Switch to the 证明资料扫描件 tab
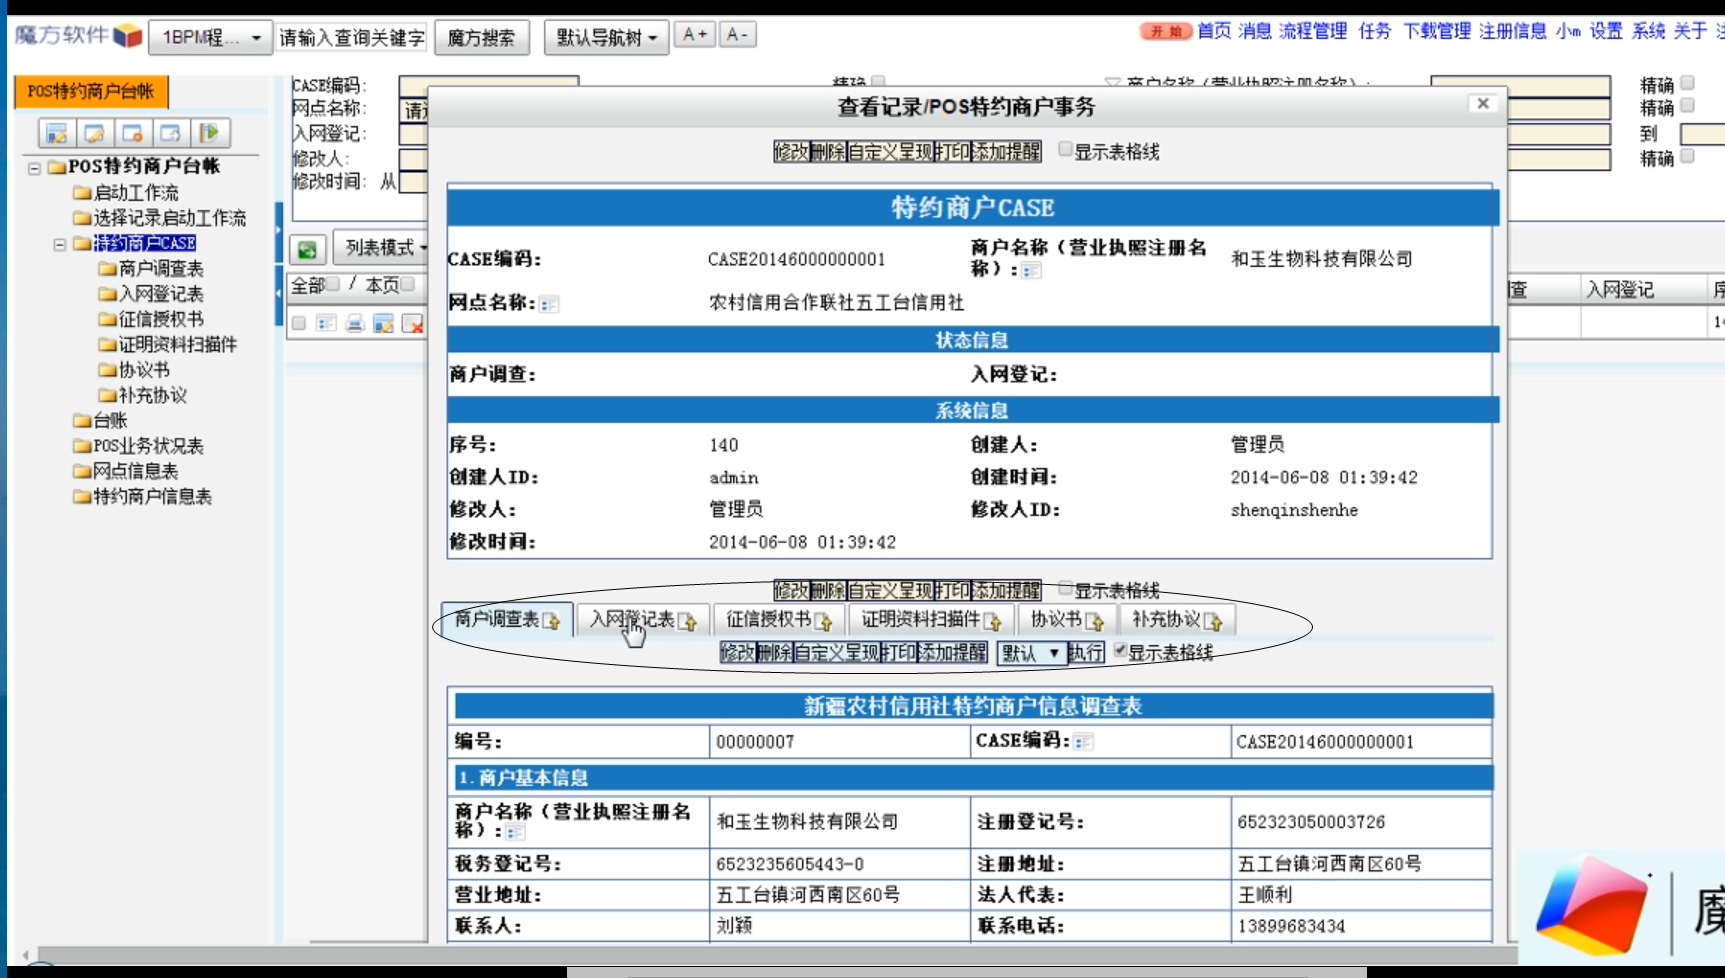Screen dimensions: 1725x978 (931, 620)
